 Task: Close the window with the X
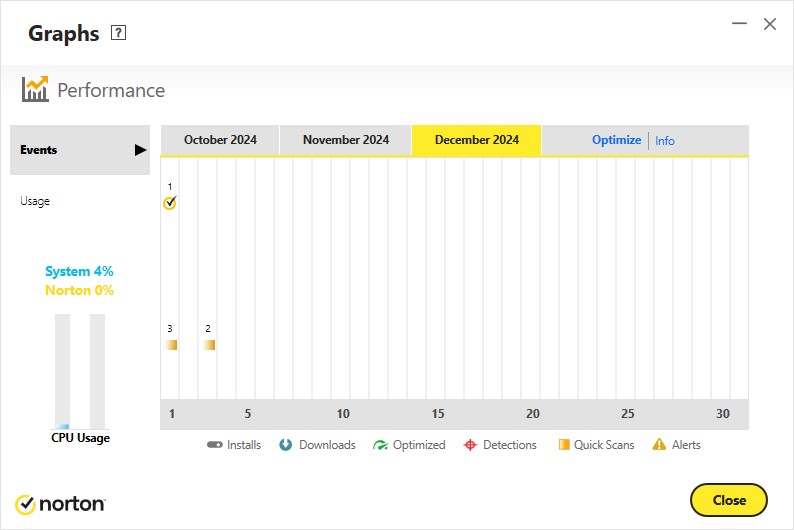coord(770,24)
